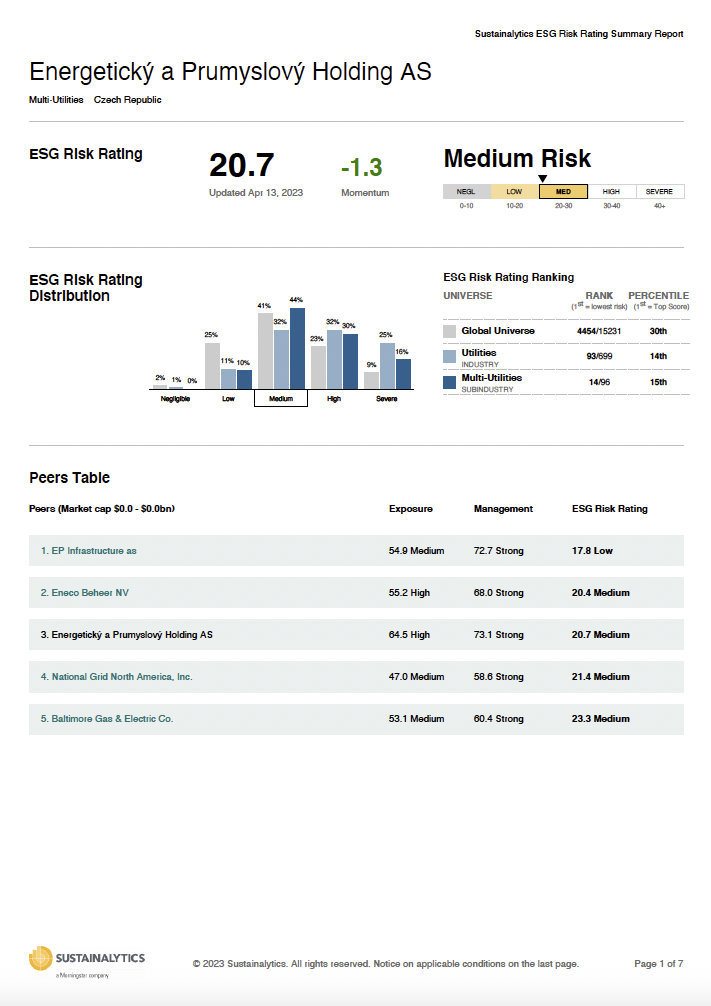This screenshot has width=711, height=1006.
Task: Click the Energetický a Prumyslový Holding AS row
Action: coord(127,635)
